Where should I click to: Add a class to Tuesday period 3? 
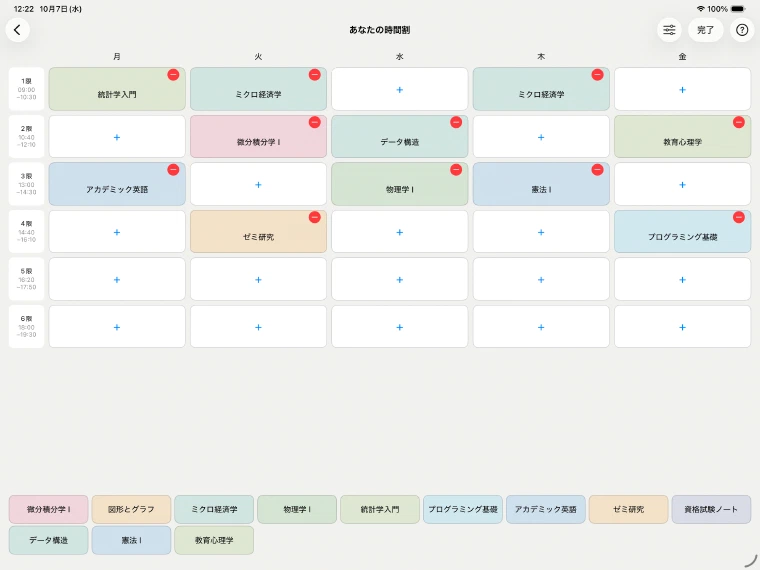[258, 184]
